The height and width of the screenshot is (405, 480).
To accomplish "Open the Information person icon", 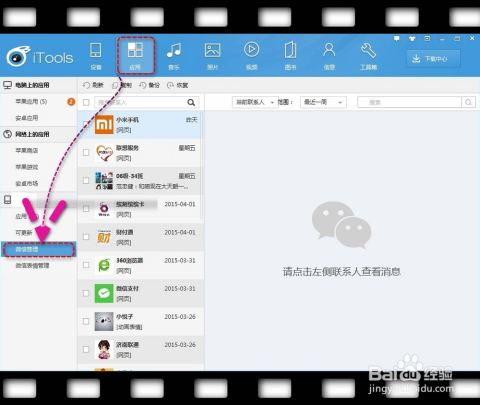I will click(x=329, y=50).
